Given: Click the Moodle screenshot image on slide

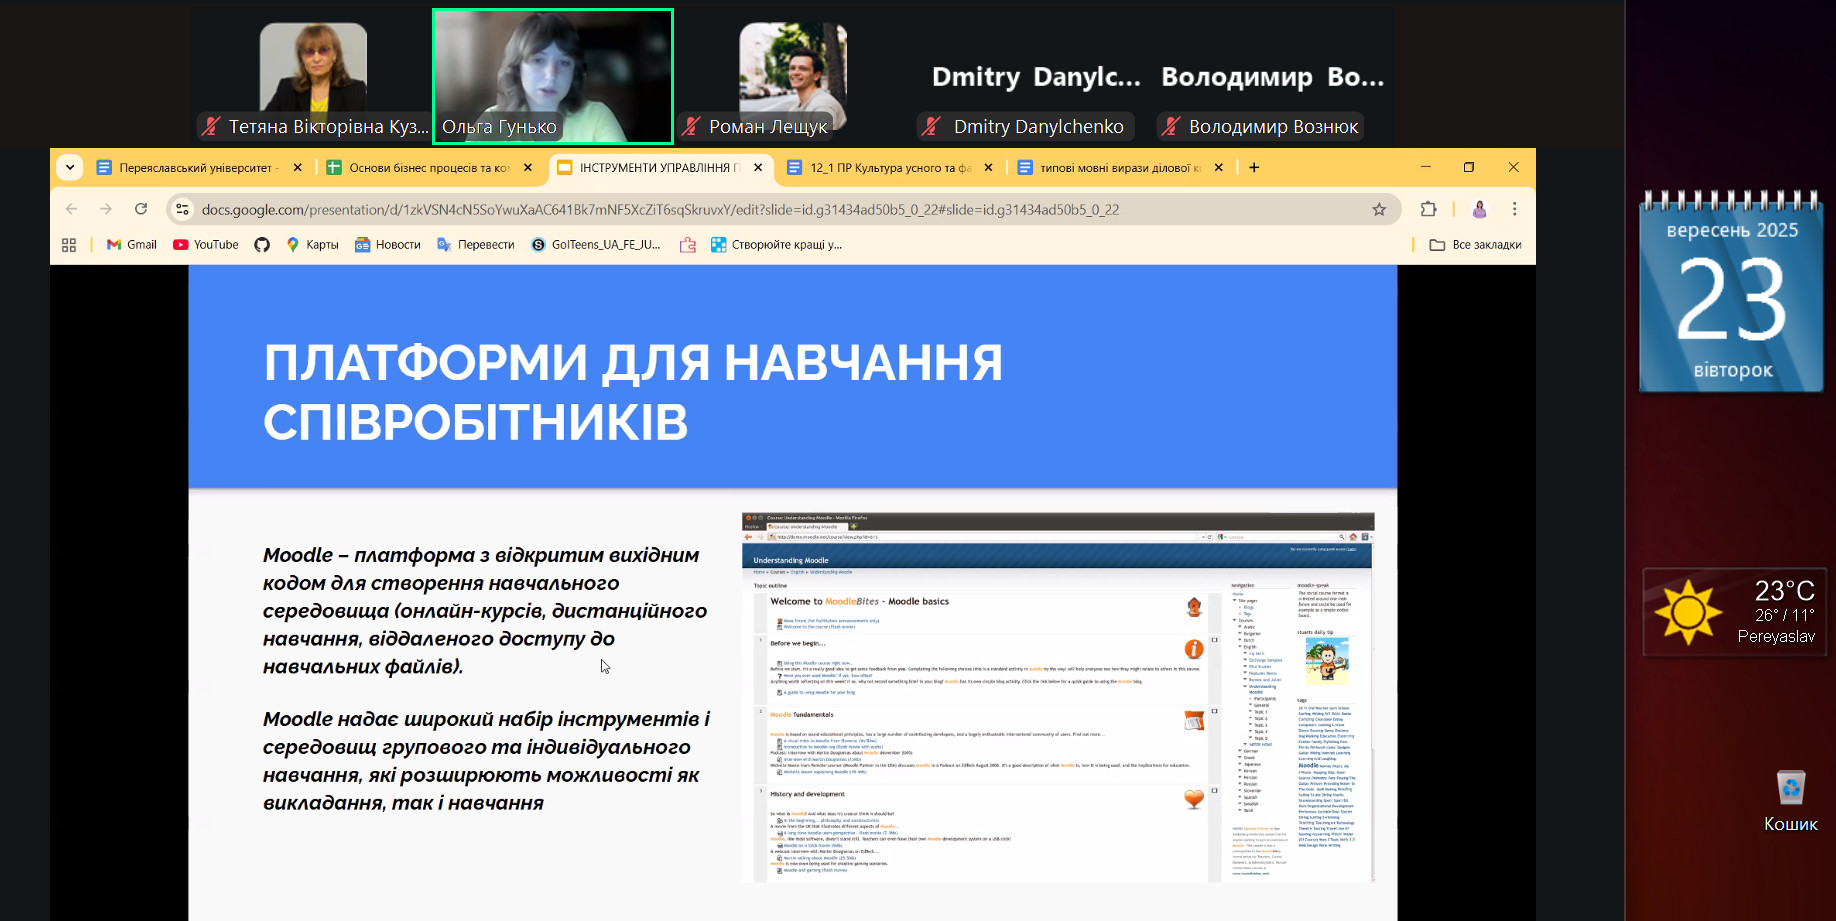Looking at the screenshot, I should pyautogui.click(x=1057, y=697).
